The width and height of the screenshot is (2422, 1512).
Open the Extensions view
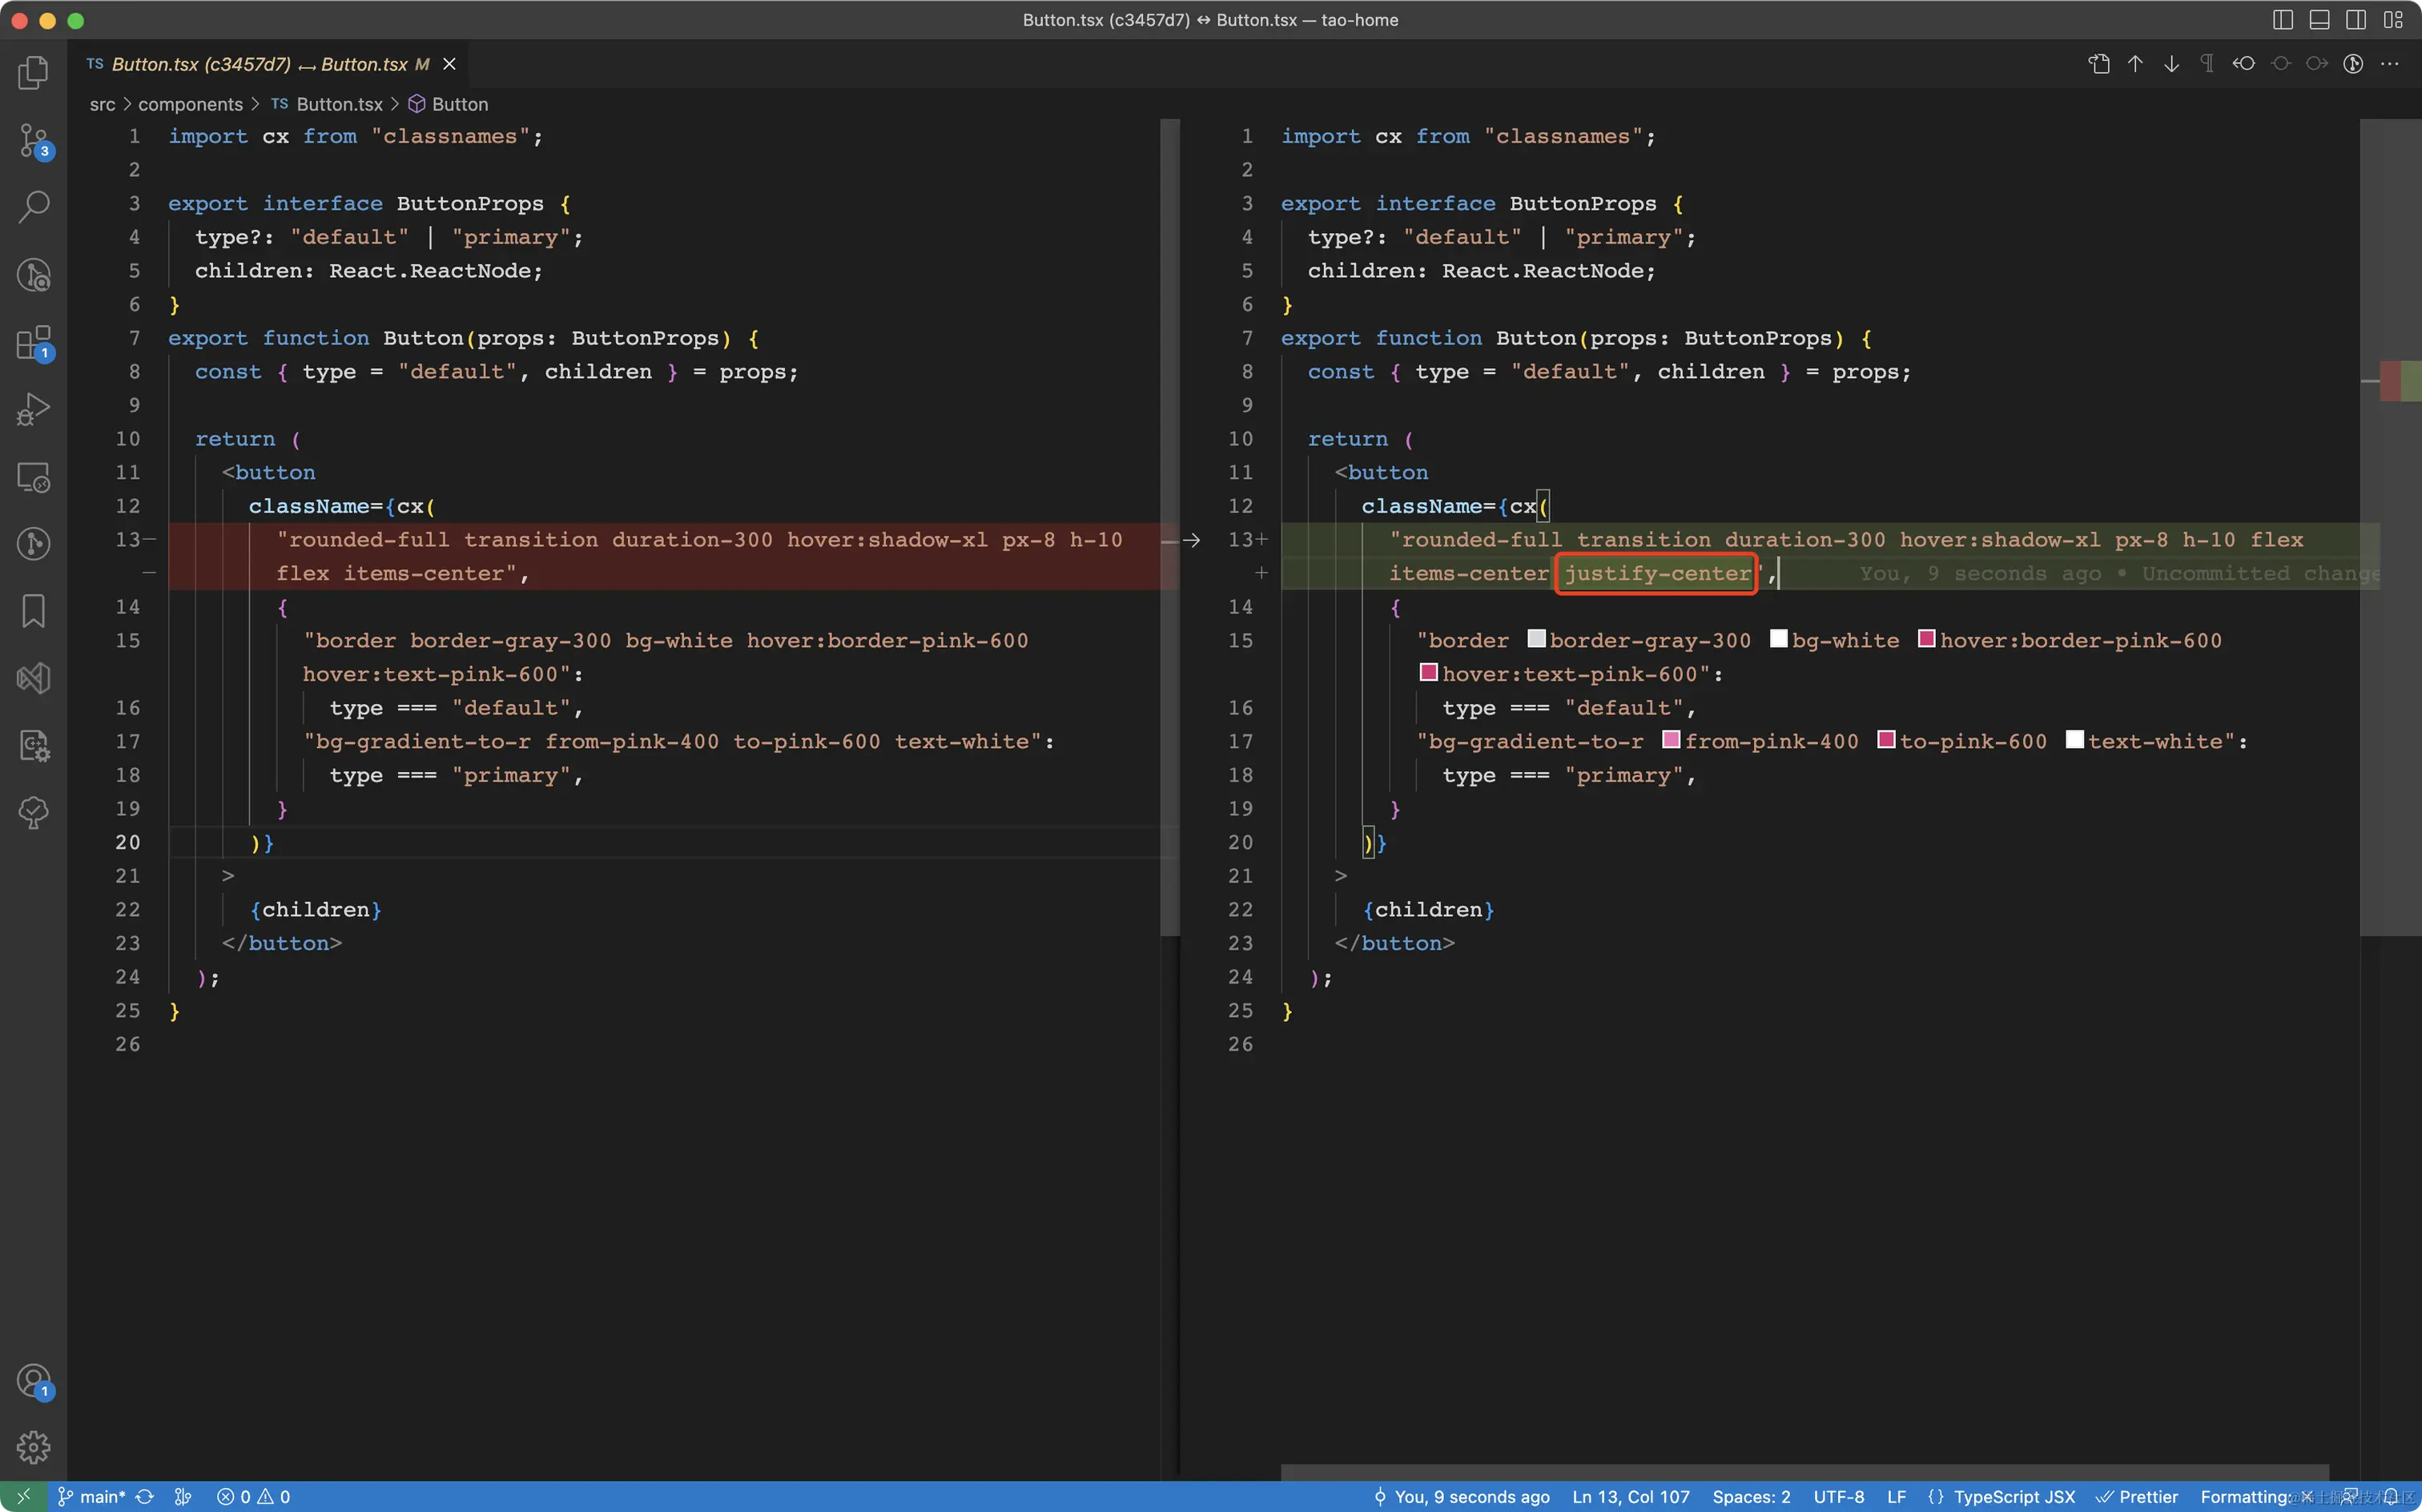pos(34,343)
